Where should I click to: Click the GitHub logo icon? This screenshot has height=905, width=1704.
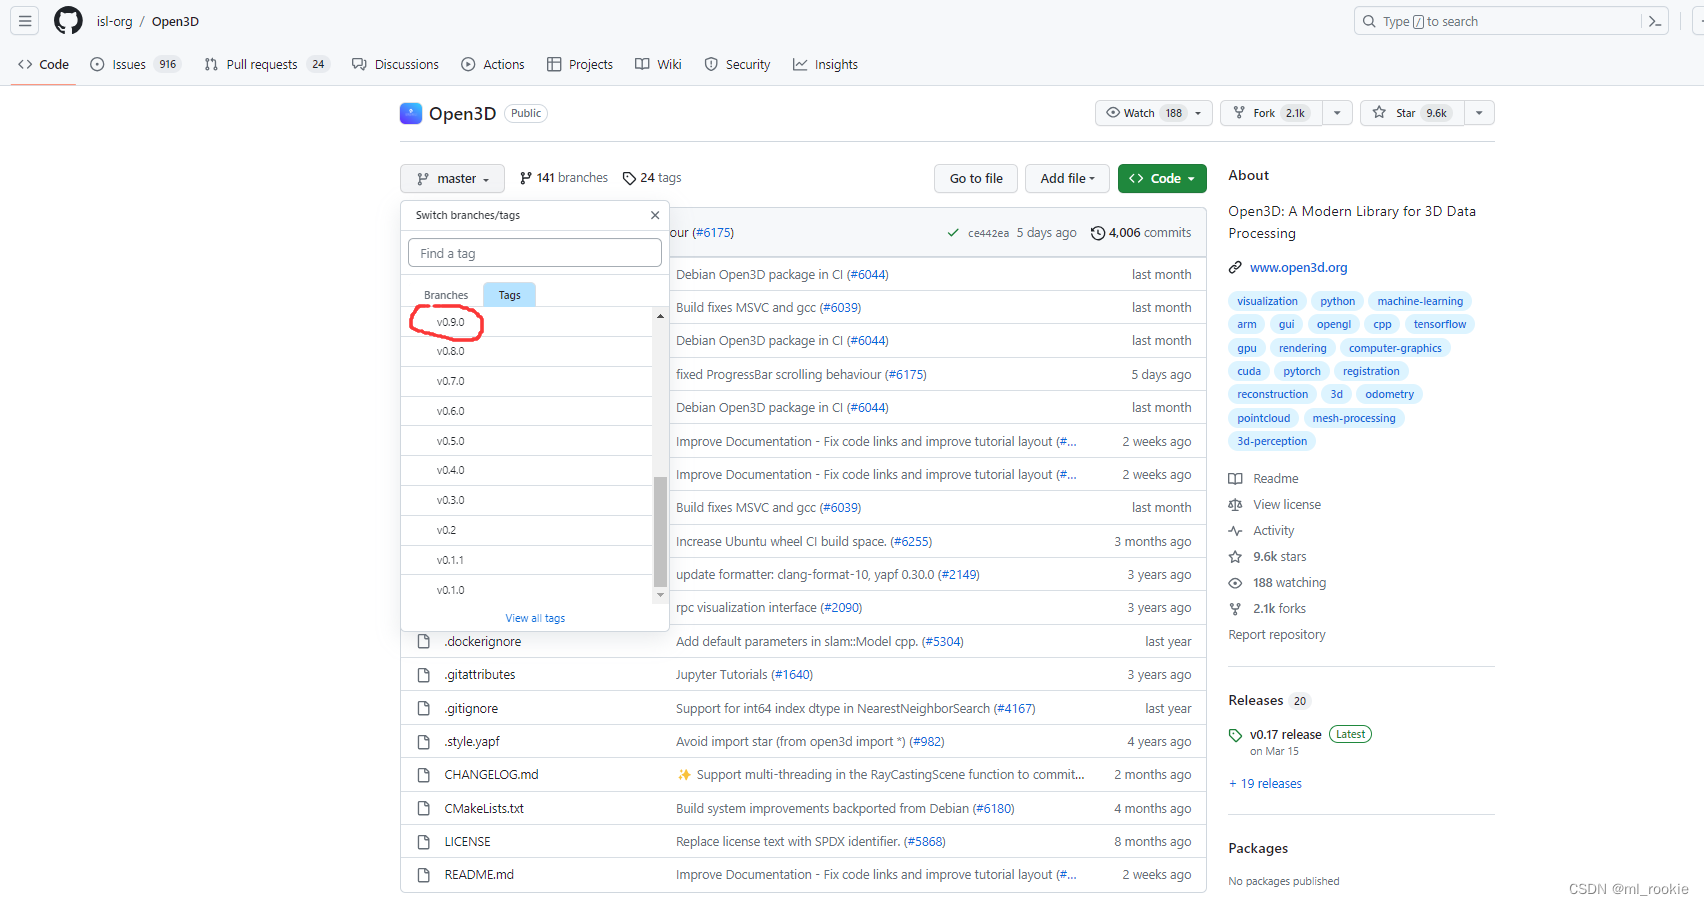pyautogui.click(x=68, y=21)
